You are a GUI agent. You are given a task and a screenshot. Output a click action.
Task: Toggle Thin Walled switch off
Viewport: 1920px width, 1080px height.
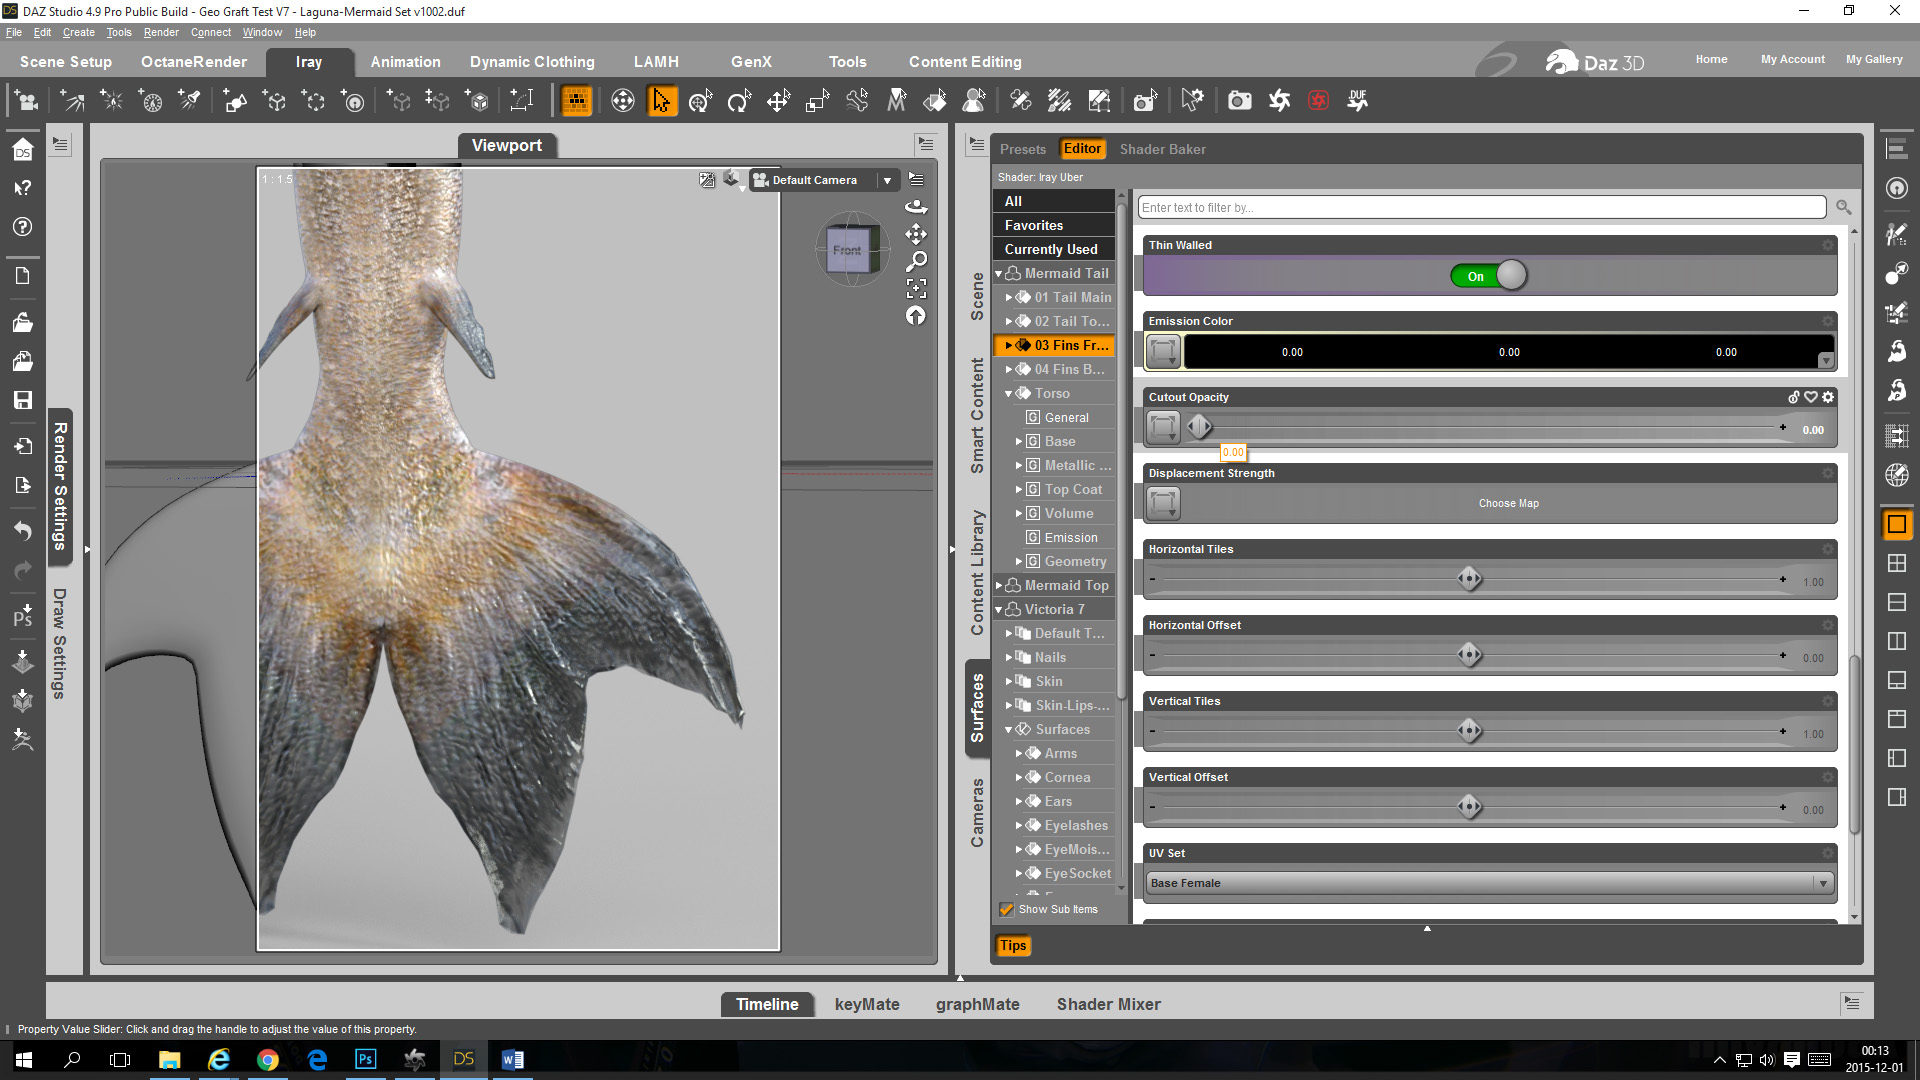pyautogui.click(x=1489, y=276)
